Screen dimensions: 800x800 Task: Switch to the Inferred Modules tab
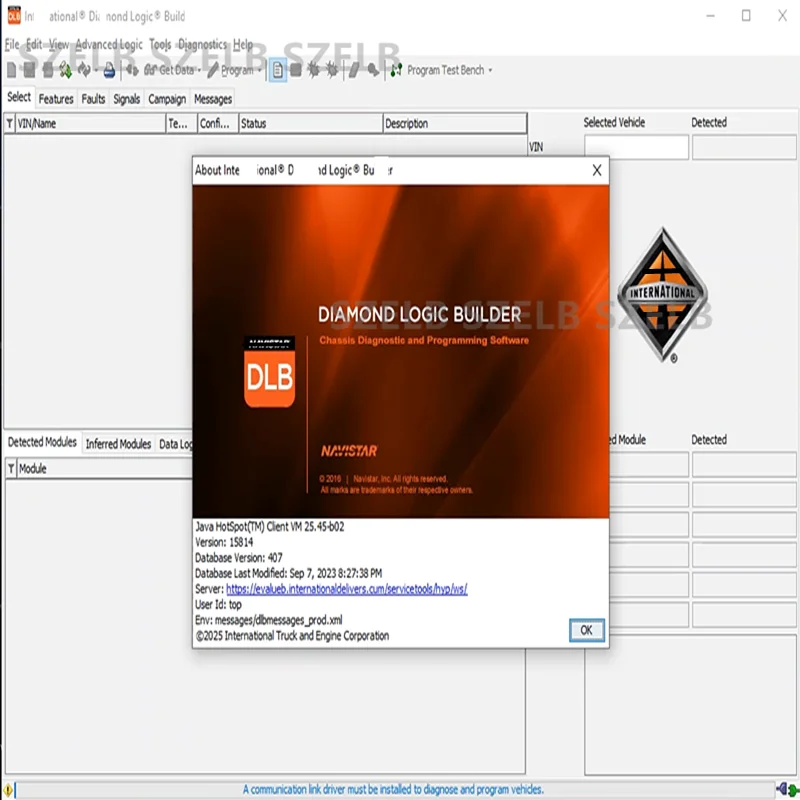click(118, 444)
